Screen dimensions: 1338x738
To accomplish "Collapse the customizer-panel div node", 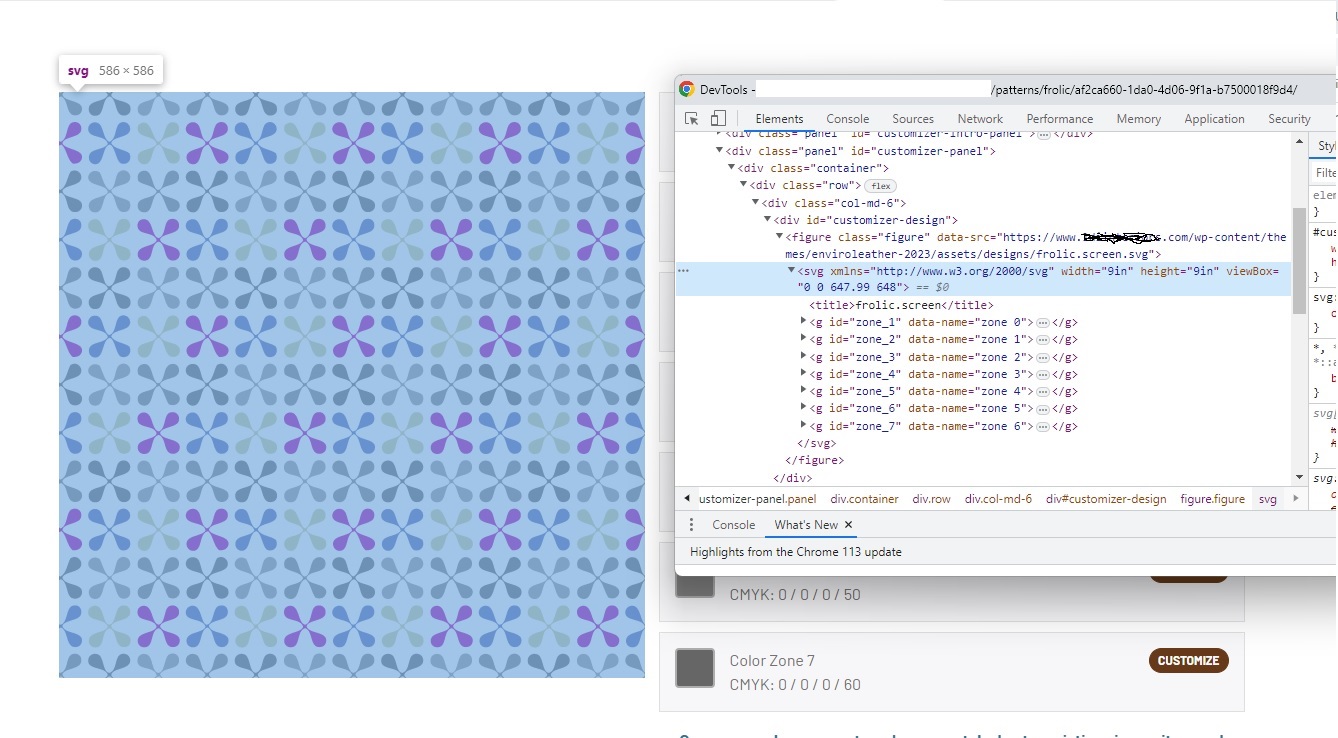I will (719, 151).
